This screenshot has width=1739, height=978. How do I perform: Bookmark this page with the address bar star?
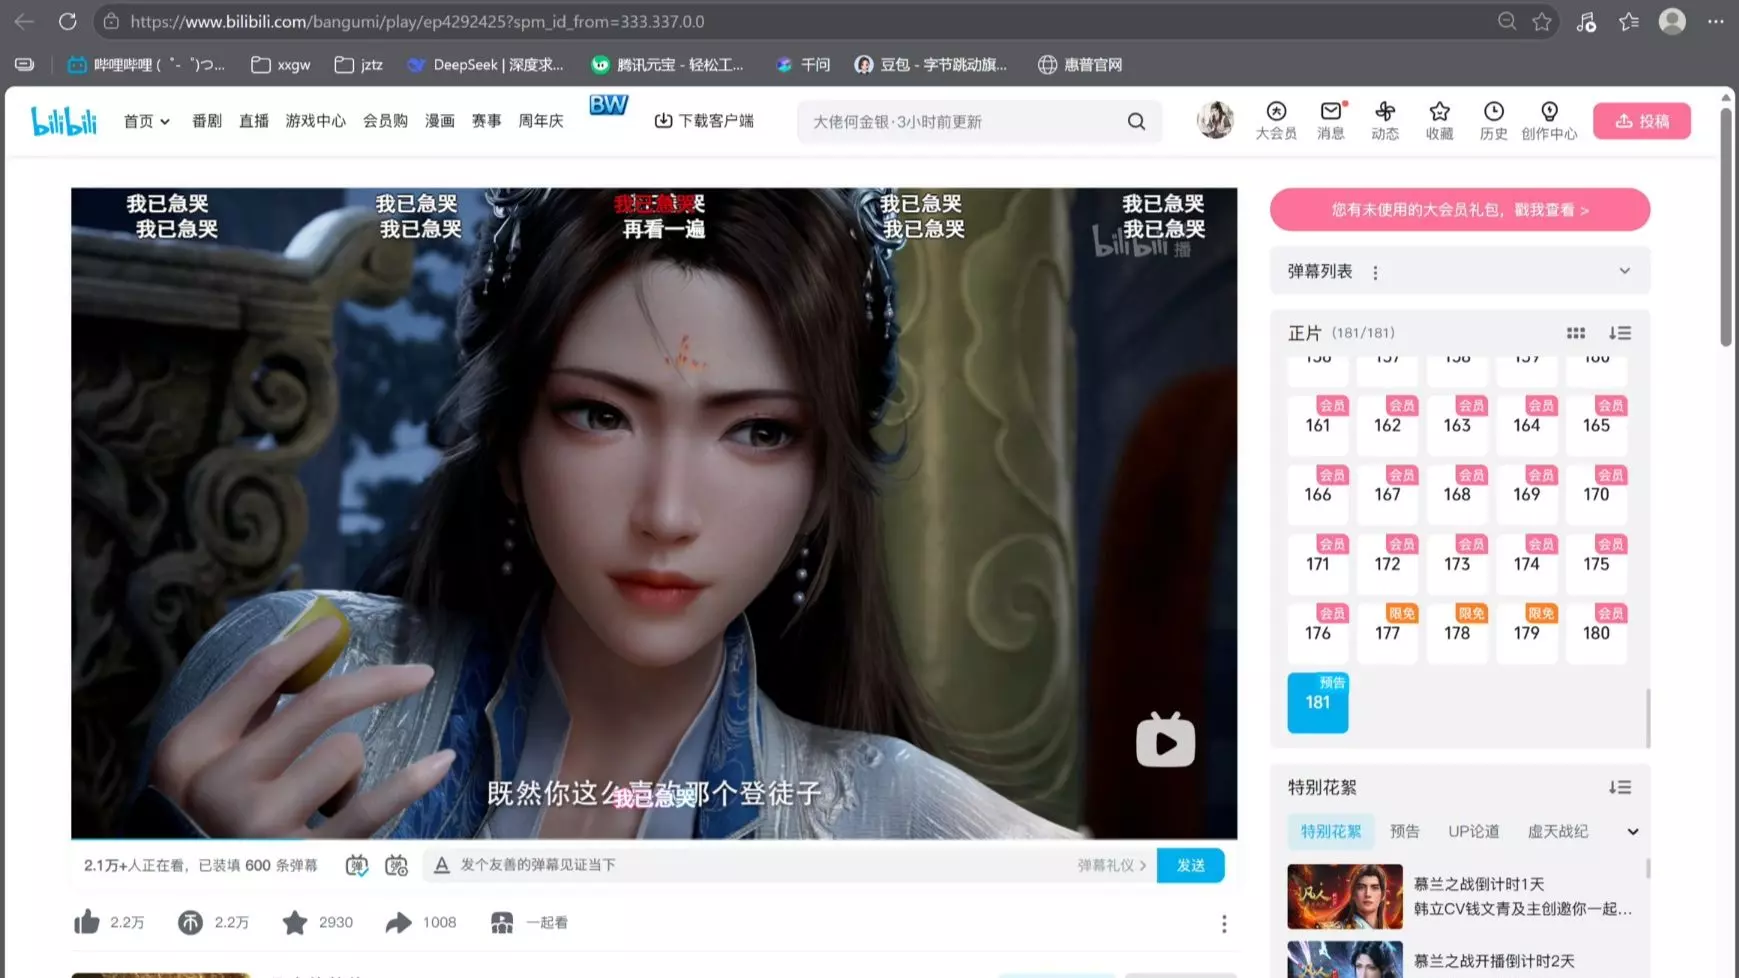(x=1542, y=21)
